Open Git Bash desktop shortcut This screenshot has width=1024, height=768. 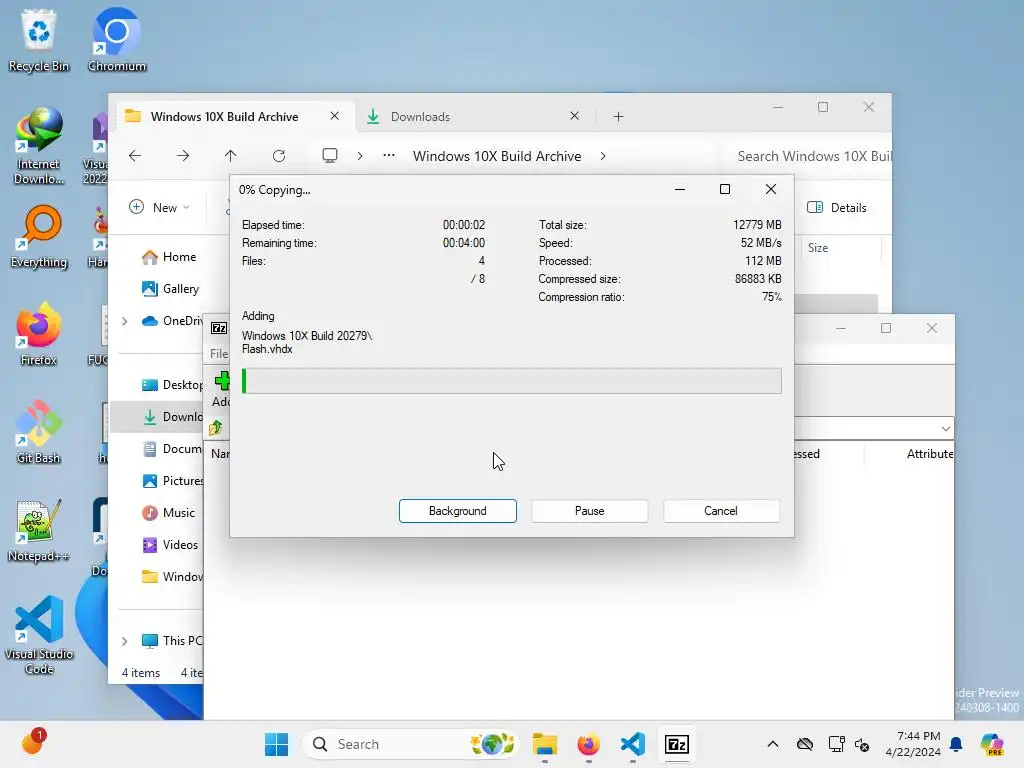(x=39, y=432)
